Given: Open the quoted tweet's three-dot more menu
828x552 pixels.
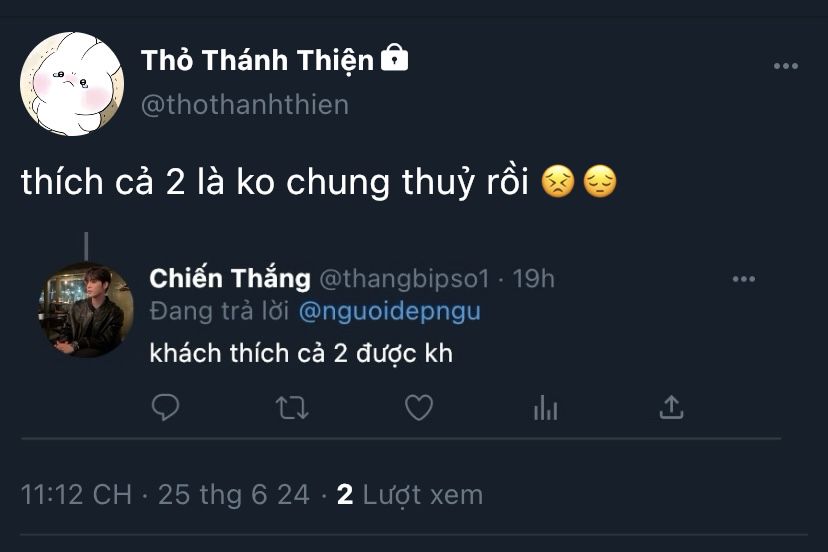Looking at the screenshot, I should point(744,279).
